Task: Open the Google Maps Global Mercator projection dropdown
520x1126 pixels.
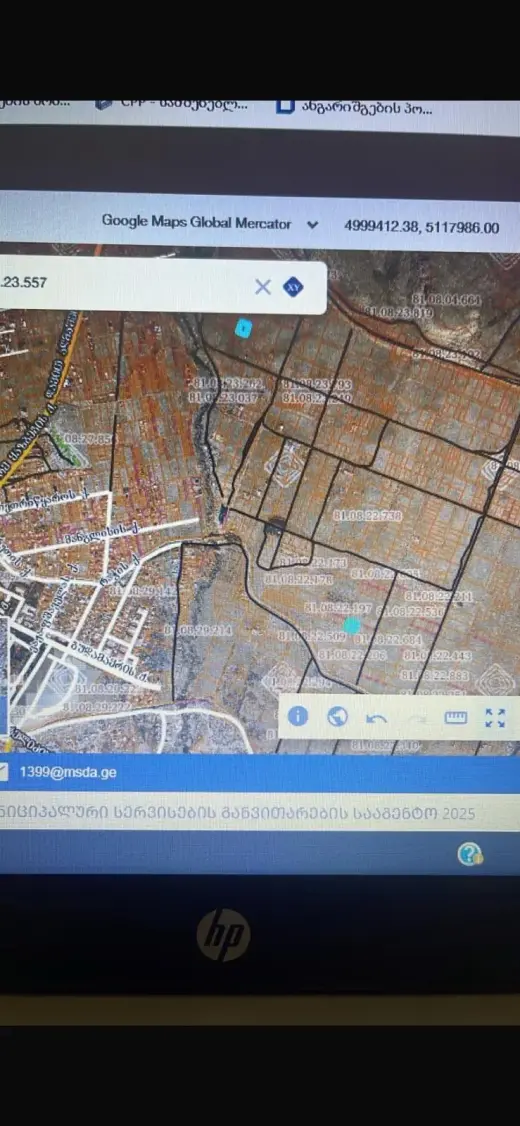Action: point(210,223)
